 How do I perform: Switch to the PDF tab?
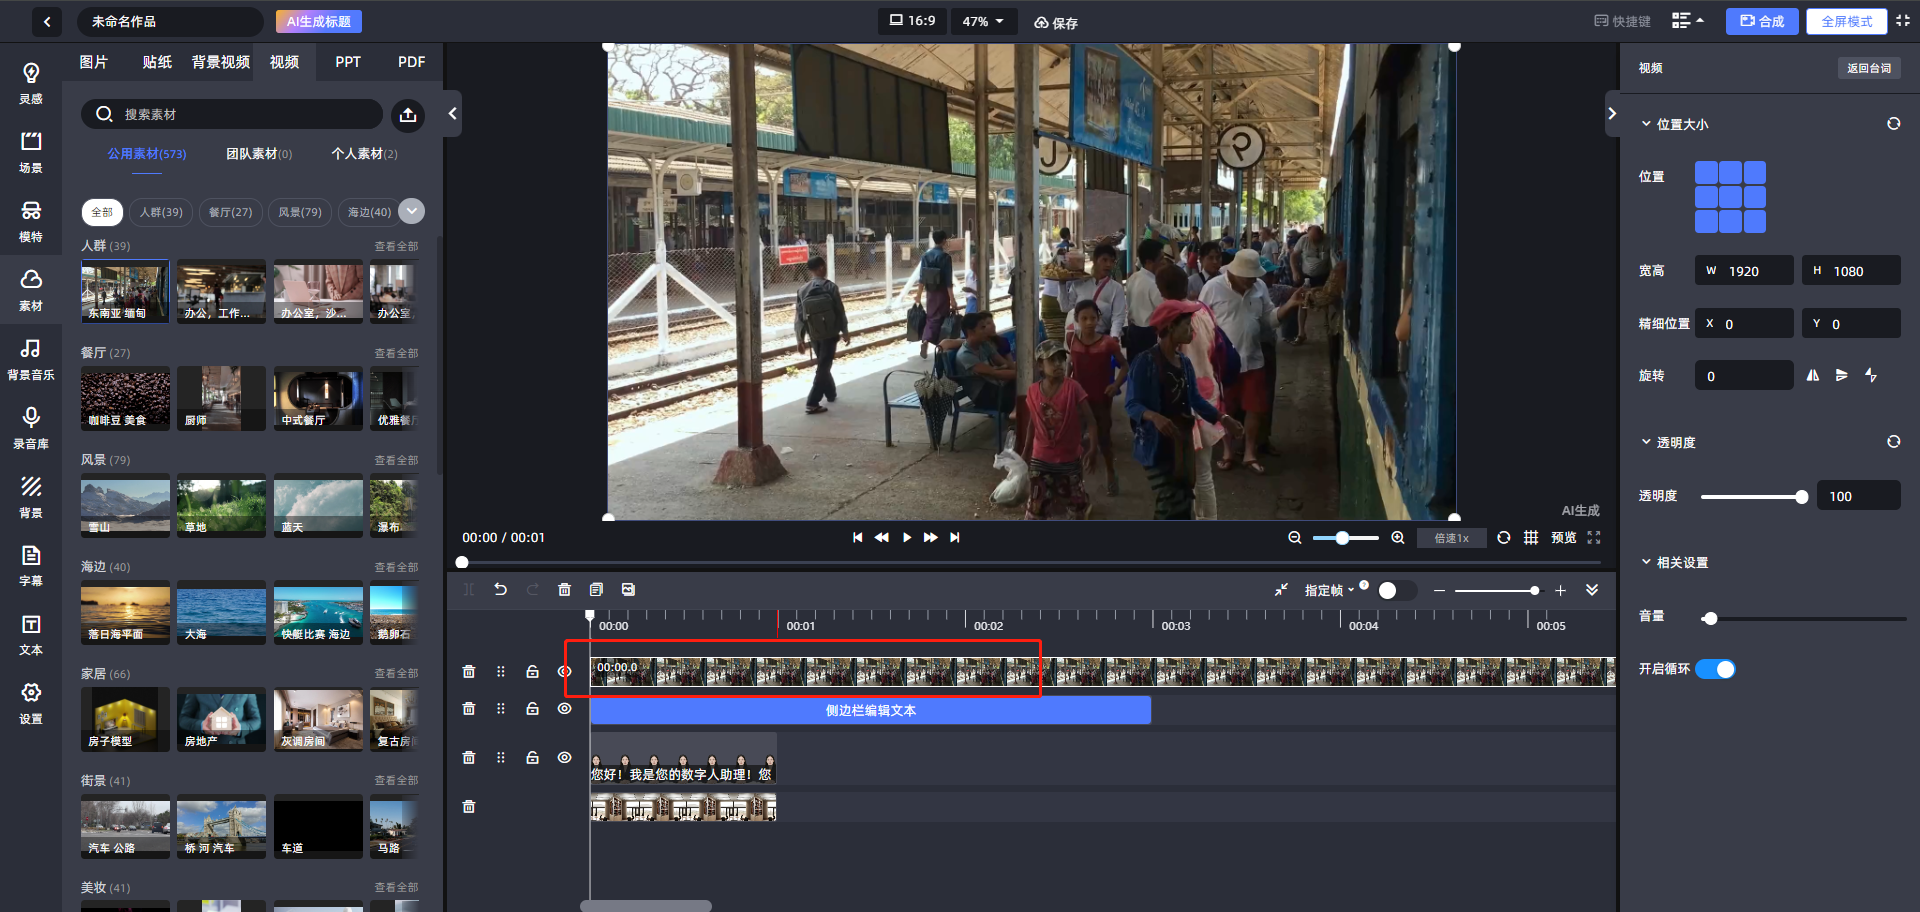[x=411, y=62]
